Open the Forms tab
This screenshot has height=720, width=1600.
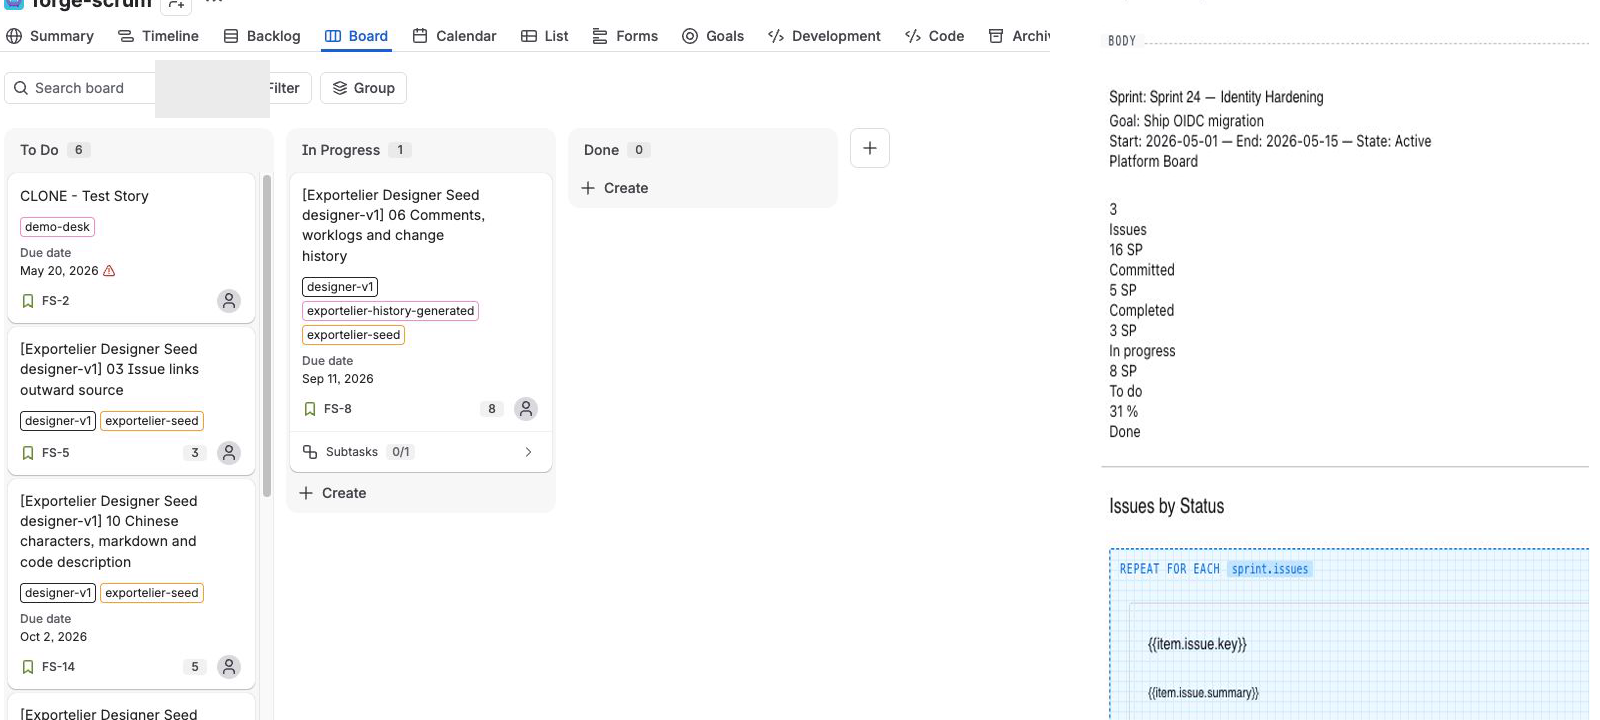(x=625, y=36)
